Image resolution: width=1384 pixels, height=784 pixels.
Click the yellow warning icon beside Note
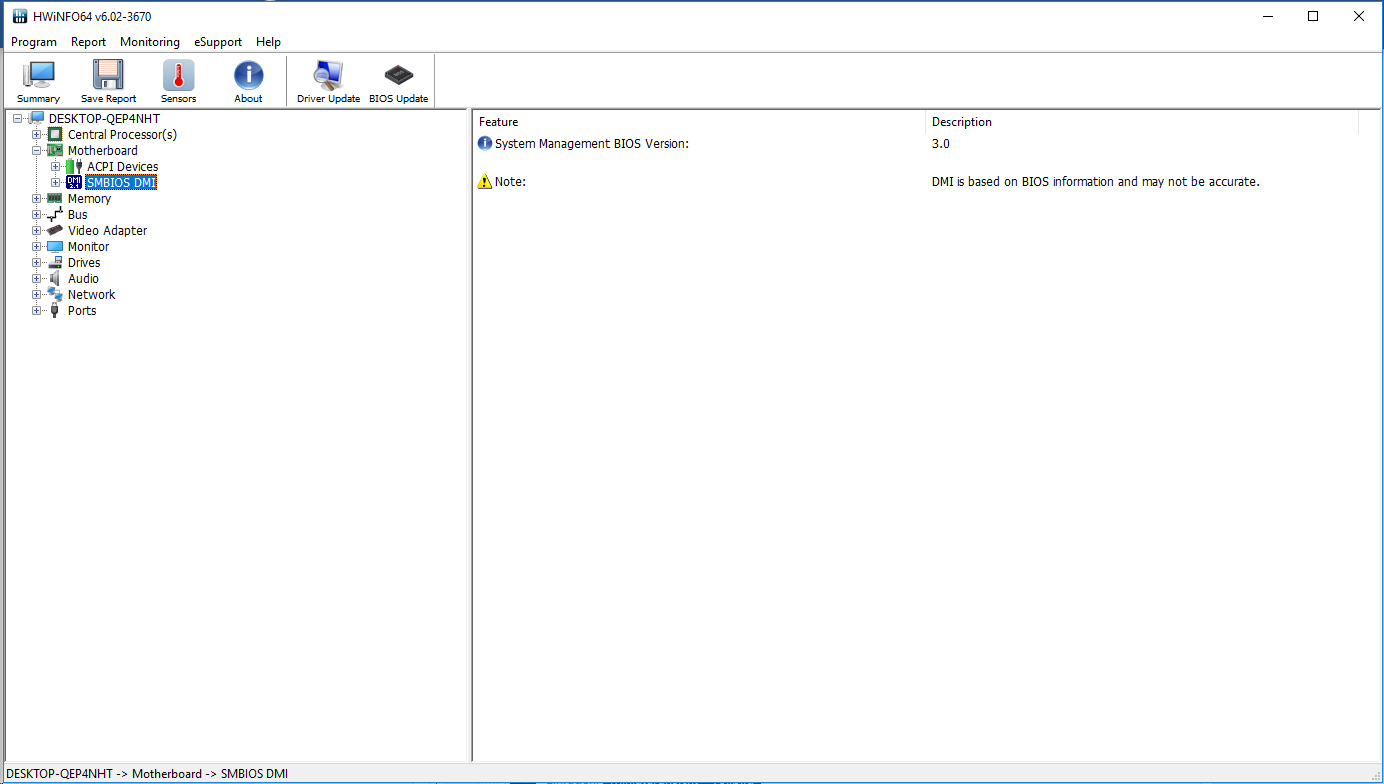pyautogui.click(x=485, y=181)
